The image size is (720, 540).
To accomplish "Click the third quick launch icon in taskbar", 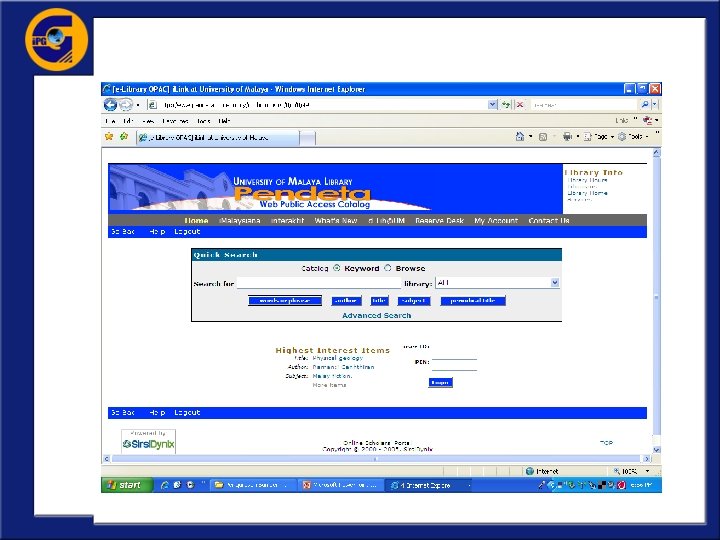I will click(x=190, y=485).
